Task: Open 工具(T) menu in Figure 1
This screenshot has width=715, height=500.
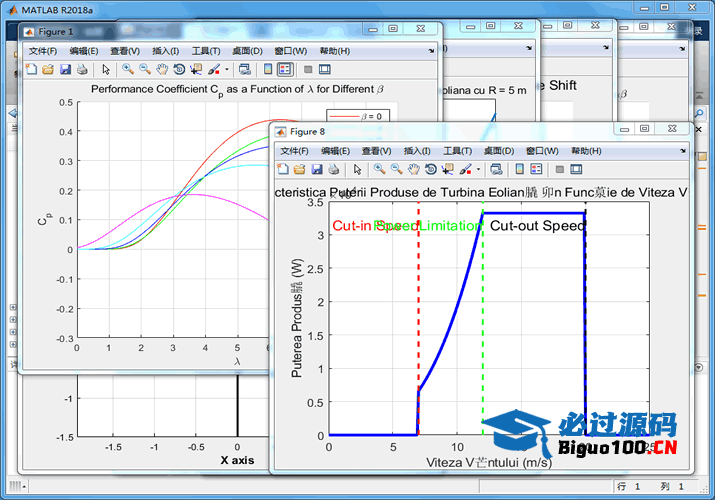Action: [206, 51]
